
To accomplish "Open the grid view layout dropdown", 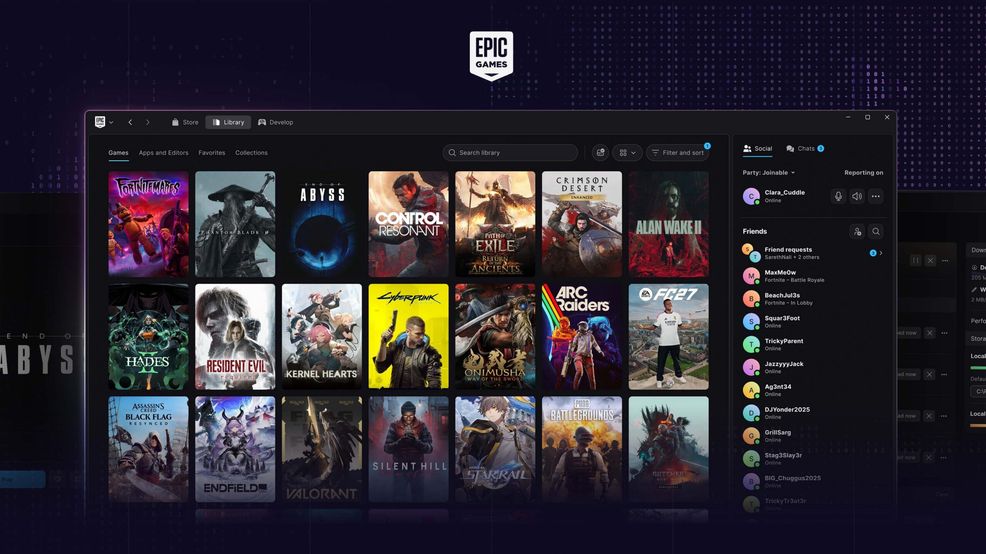I will click(x=627, y=152).
